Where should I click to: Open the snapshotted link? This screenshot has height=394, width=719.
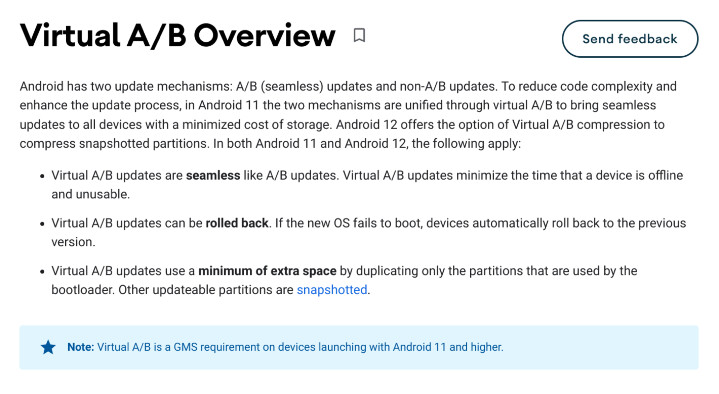(332, 290)
